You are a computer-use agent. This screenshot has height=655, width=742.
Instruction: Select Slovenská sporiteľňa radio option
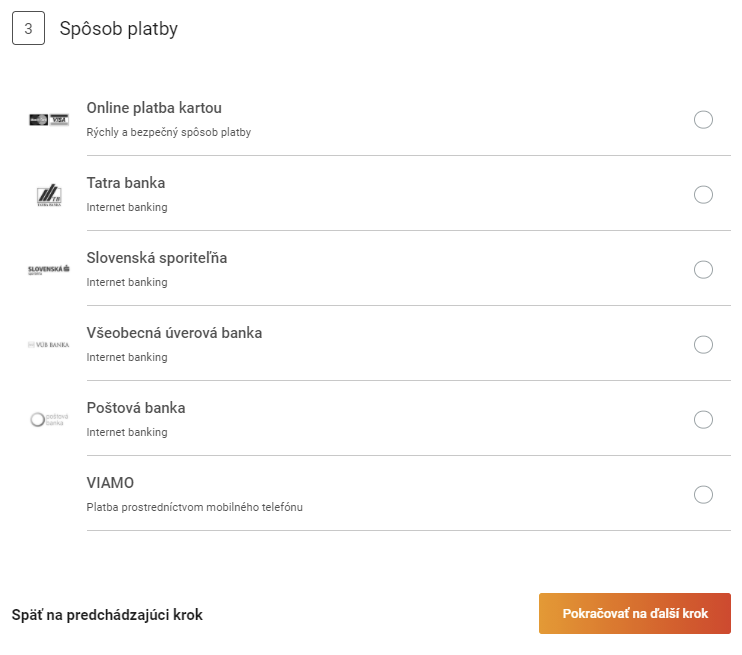click(x=703, y=270)
